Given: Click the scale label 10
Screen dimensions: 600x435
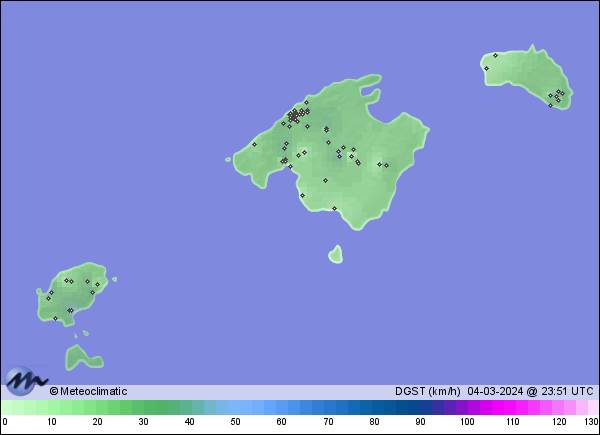Looking at the screenshot, I should [x=52, y=422].
